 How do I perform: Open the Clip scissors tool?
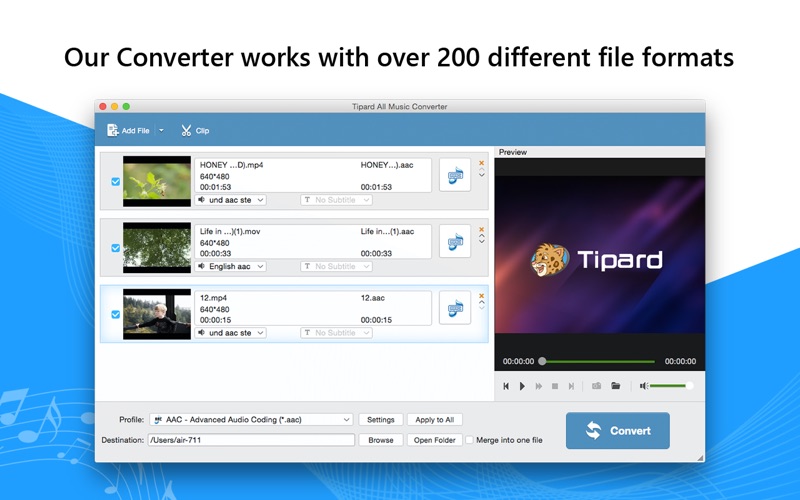click(x=195, y=131)
